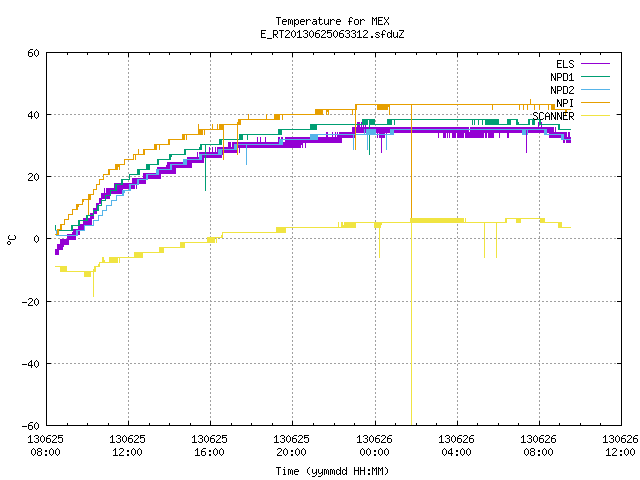Image resolution: width=640 pixels, height=480 pixels.
Task: Click the chart title 'Temperature for MEX'
Action: click(x=332, y=21)
